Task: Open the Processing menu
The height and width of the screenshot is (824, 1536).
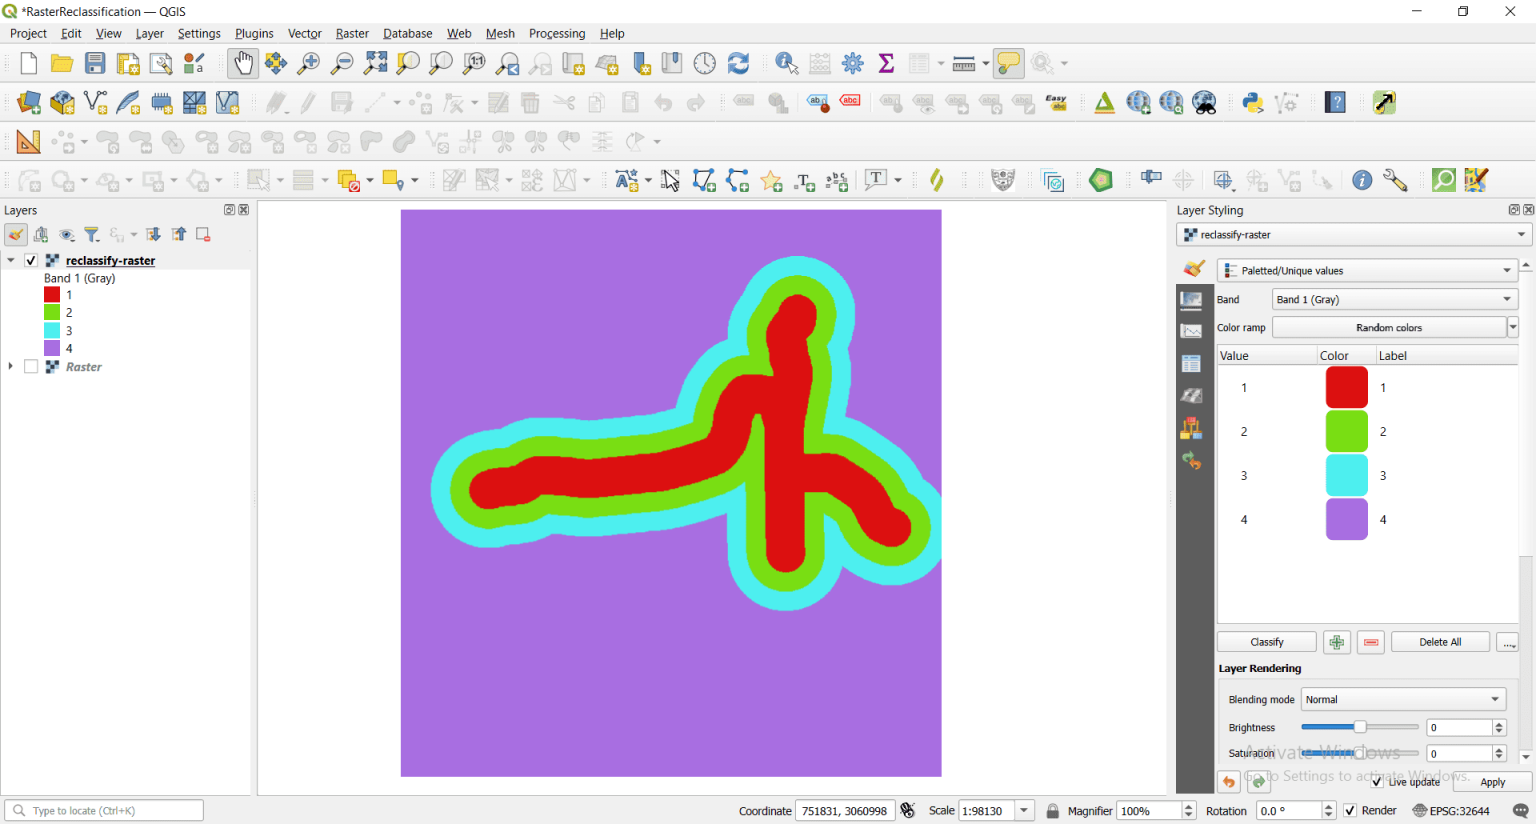Action: 557,33
